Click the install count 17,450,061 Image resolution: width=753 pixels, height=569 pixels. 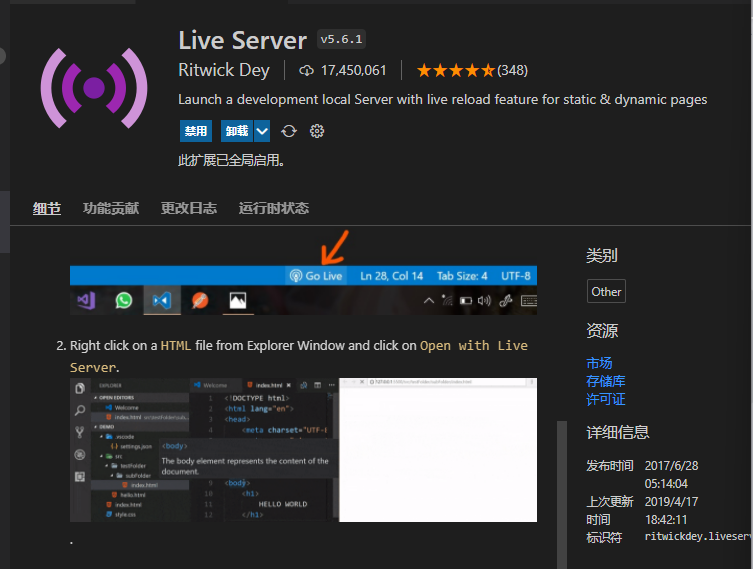point(353,71)
